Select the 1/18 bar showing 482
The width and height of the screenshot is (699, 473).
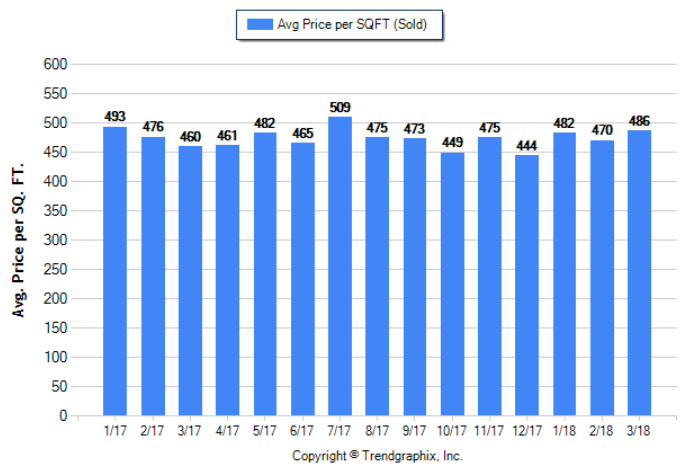pyautogui.click(x=564, y=273)
